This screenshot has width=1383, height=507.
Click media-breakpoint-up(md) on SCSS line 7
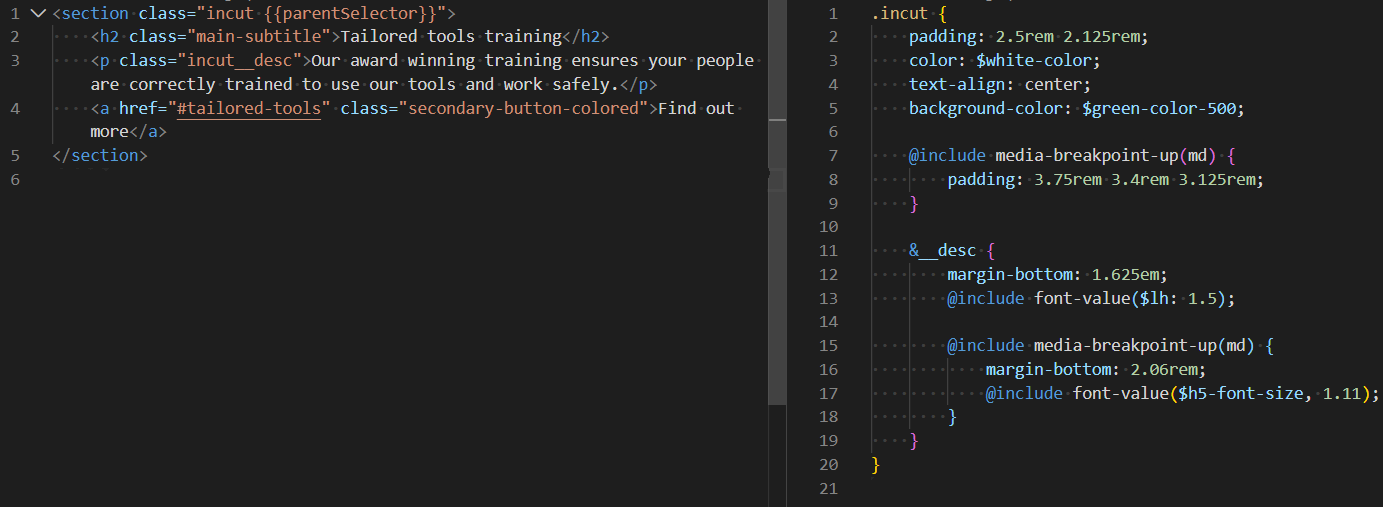point(1105,155)
